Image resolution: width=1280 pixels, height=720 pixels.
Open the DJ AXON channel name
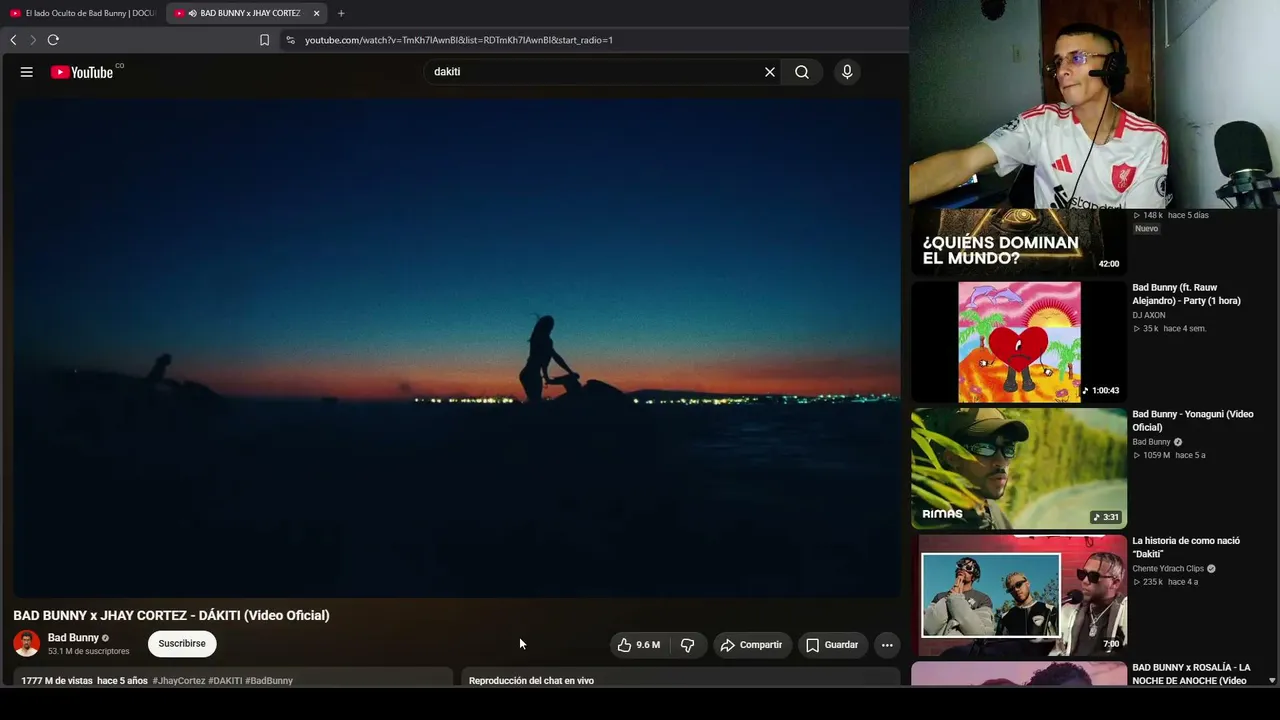pyautogui.click(x=1149, y=315)
